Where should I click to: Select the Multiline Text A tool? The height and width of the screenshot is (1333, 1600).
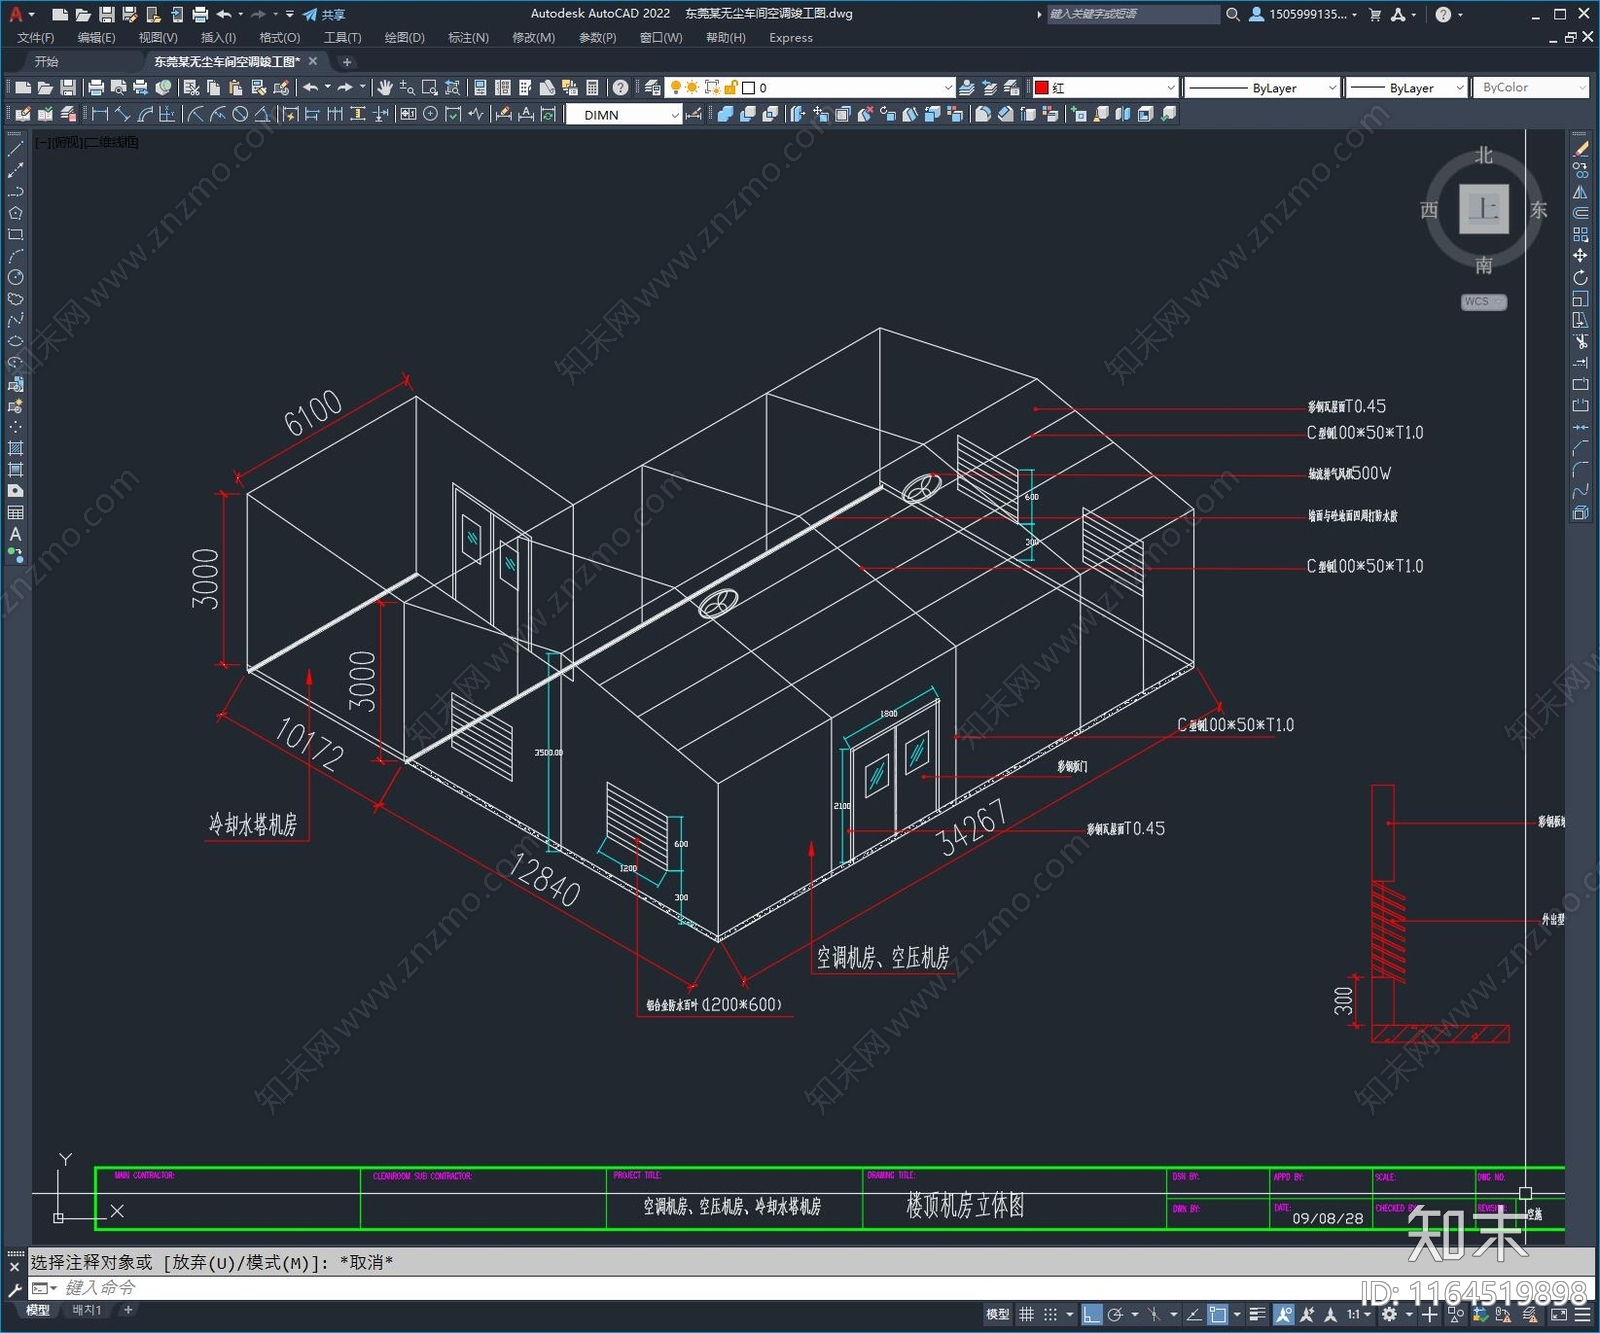coord(15,534)
